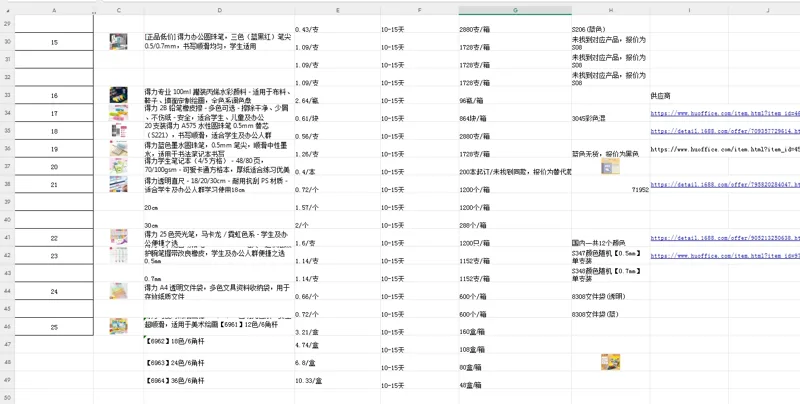Select the plain URL cell in row 36
Image resolution: width=800 pixels, height=404 pixels.
[x=725, y=149]
